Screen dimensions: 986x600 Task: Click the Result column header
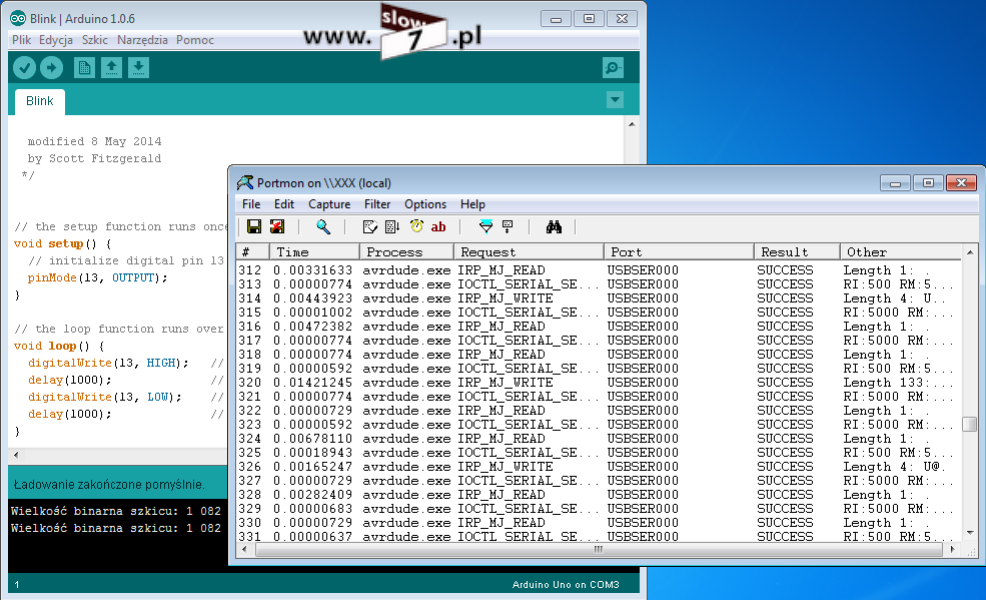coord(797,252)
